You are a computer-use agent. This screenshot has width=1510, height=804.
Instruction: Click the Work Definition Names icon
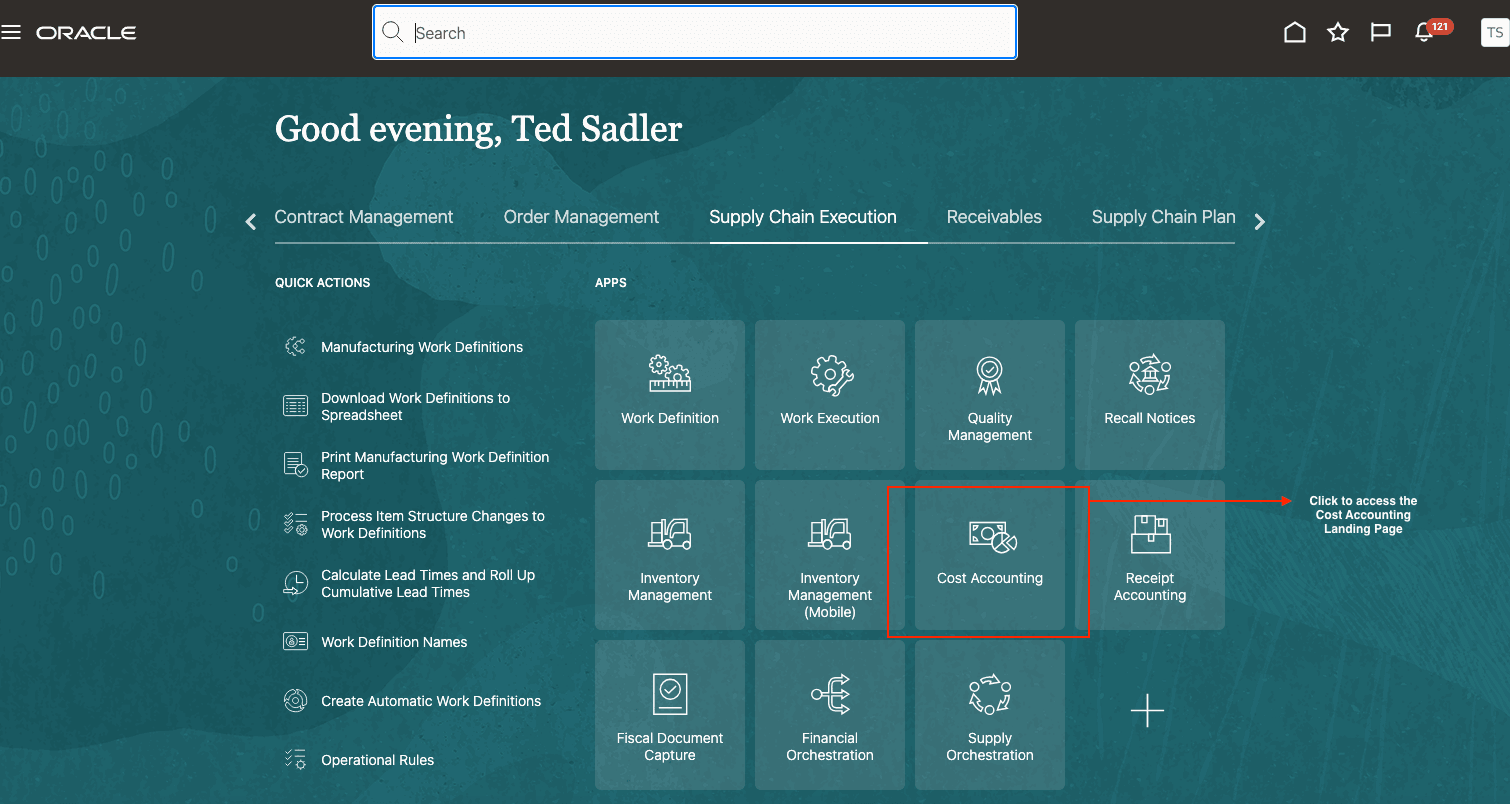295,642
